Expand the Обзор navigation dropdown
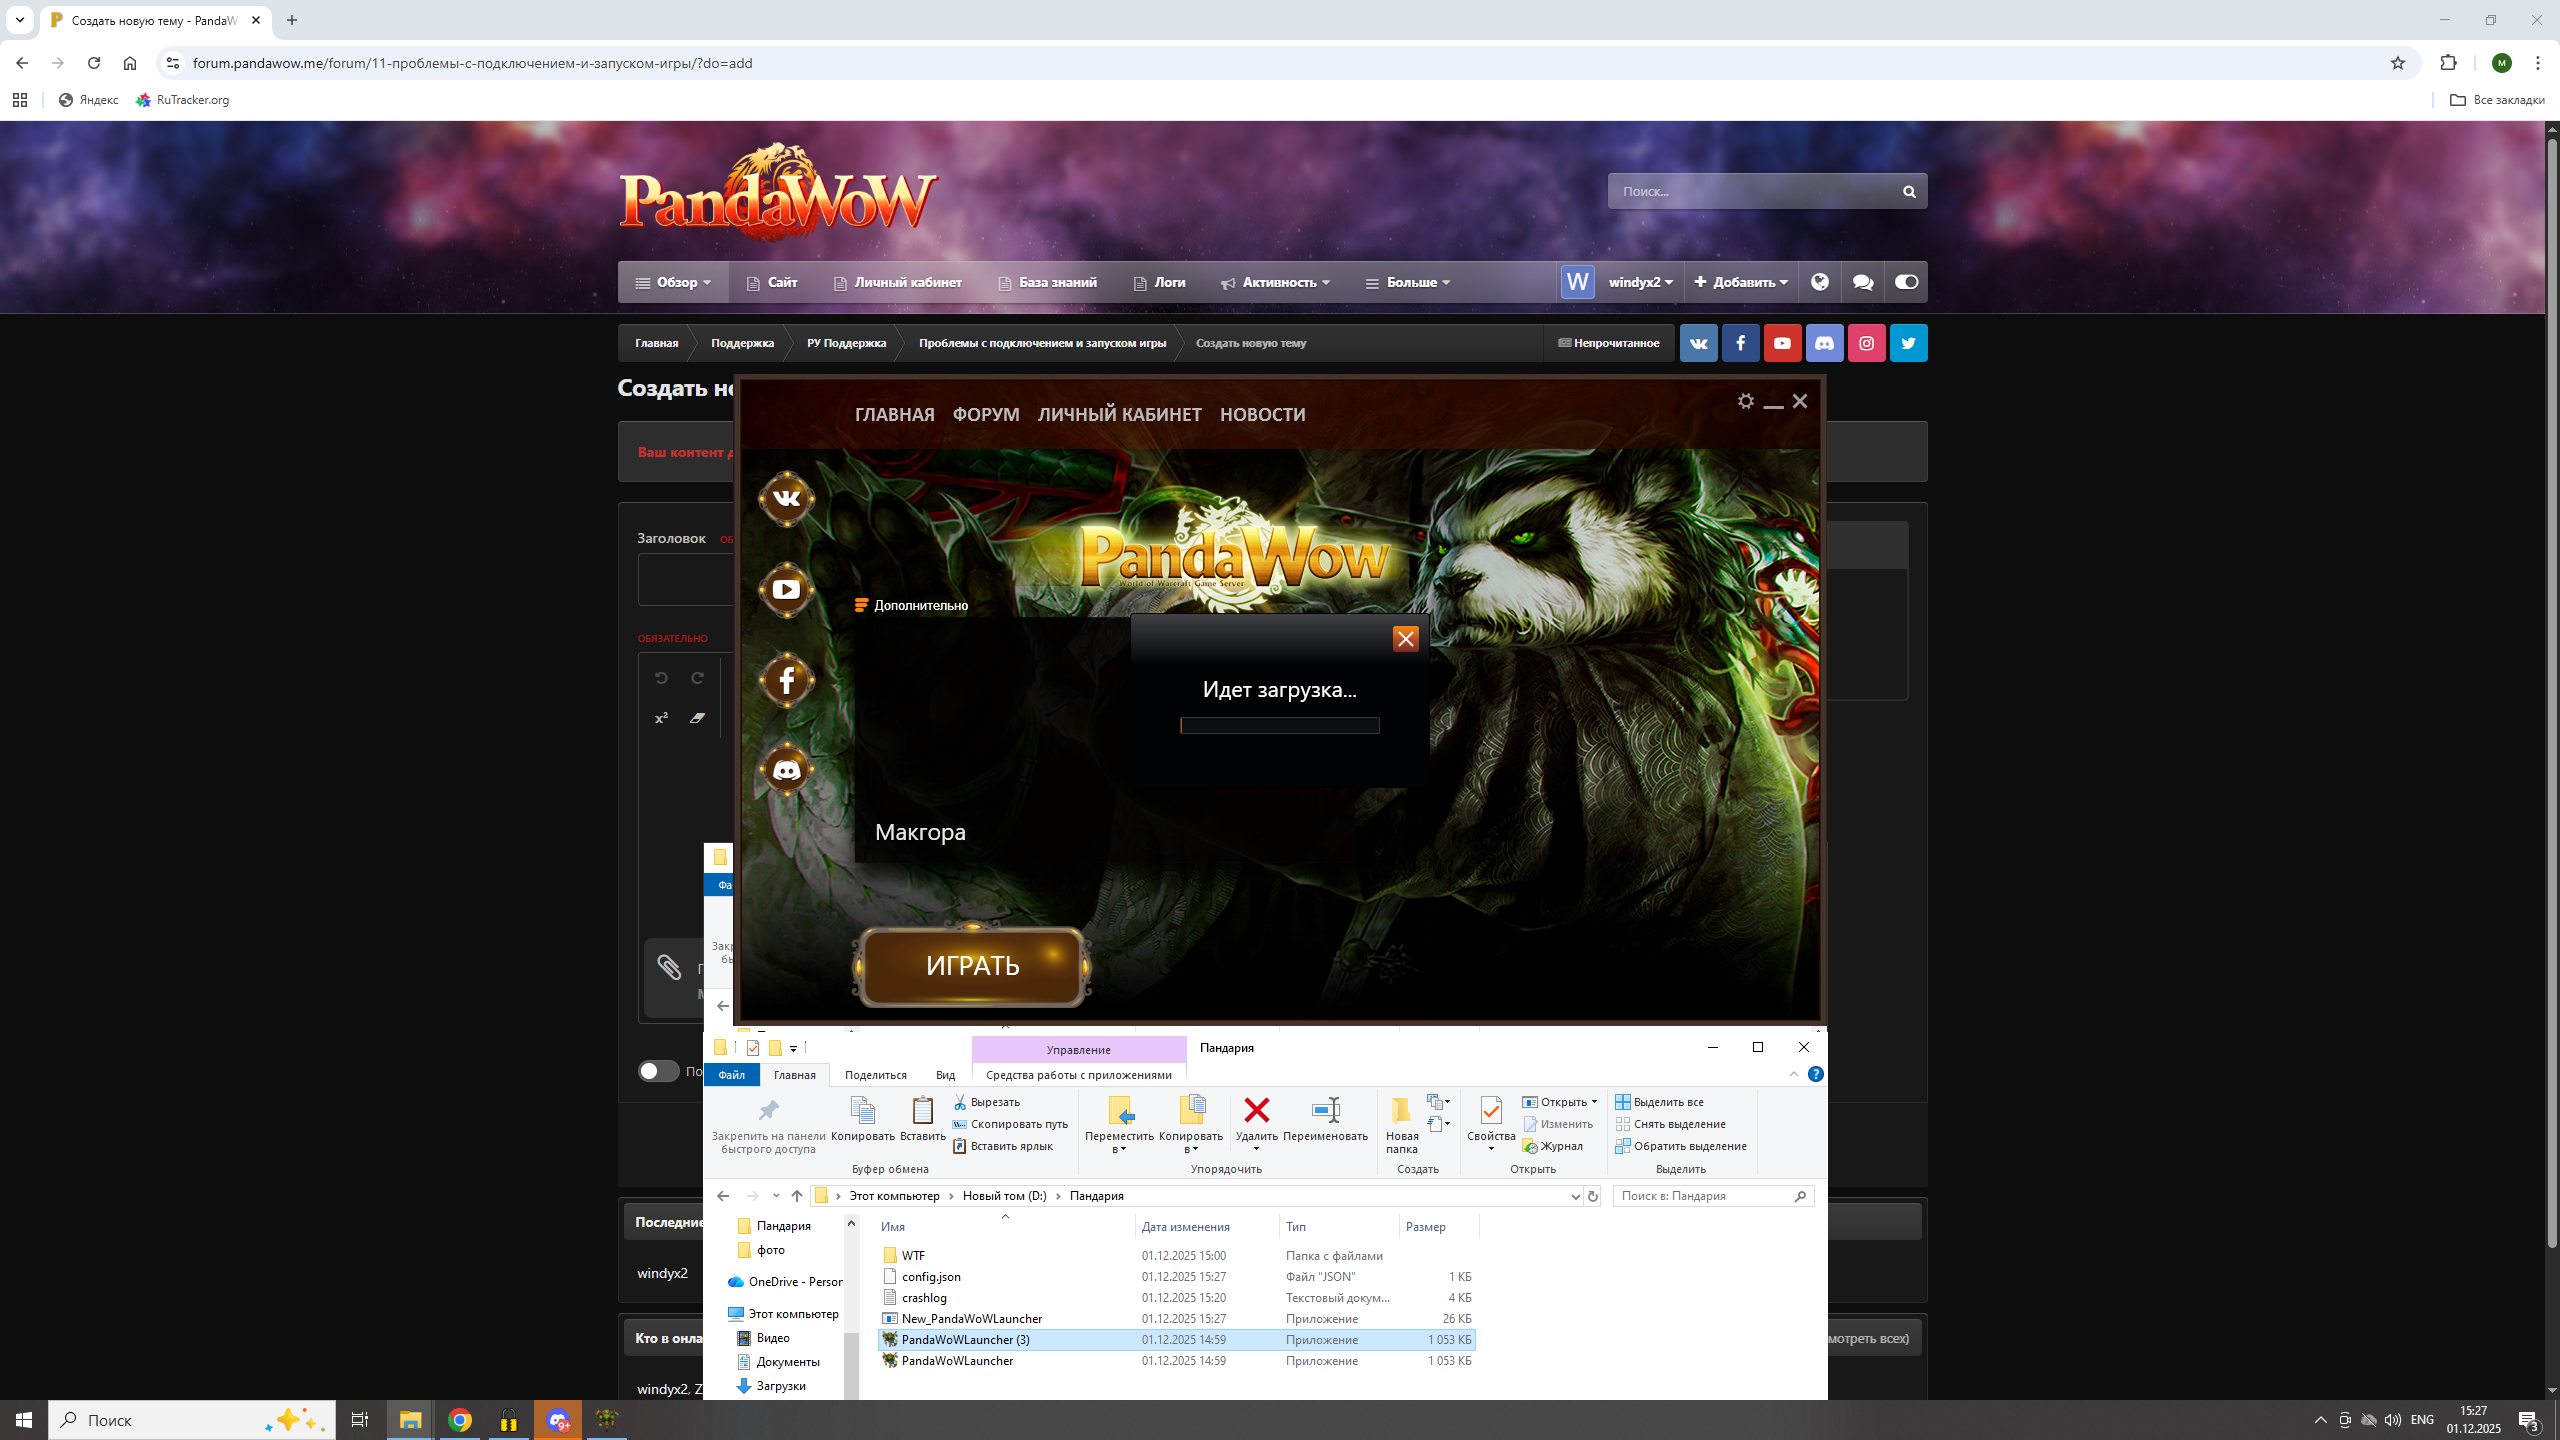2560x1440 pixels. (675, 282)
